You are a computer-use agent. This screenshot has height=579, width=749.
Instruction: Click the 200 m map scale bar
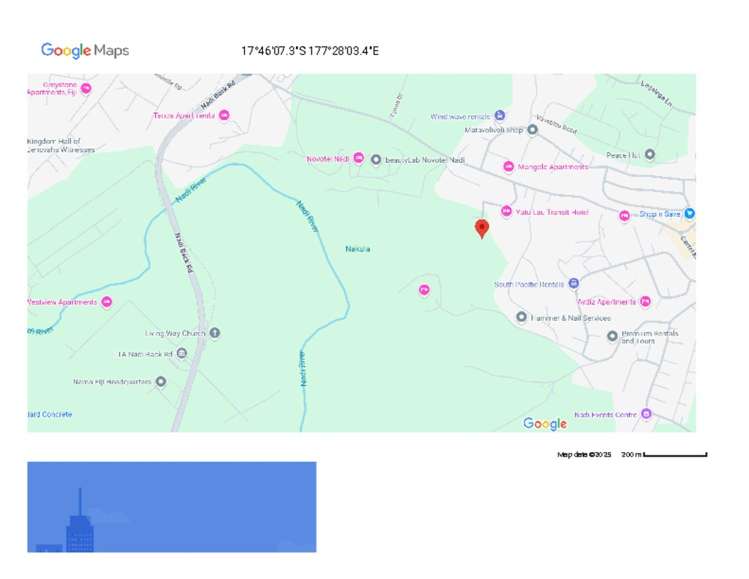coord(675,455)
